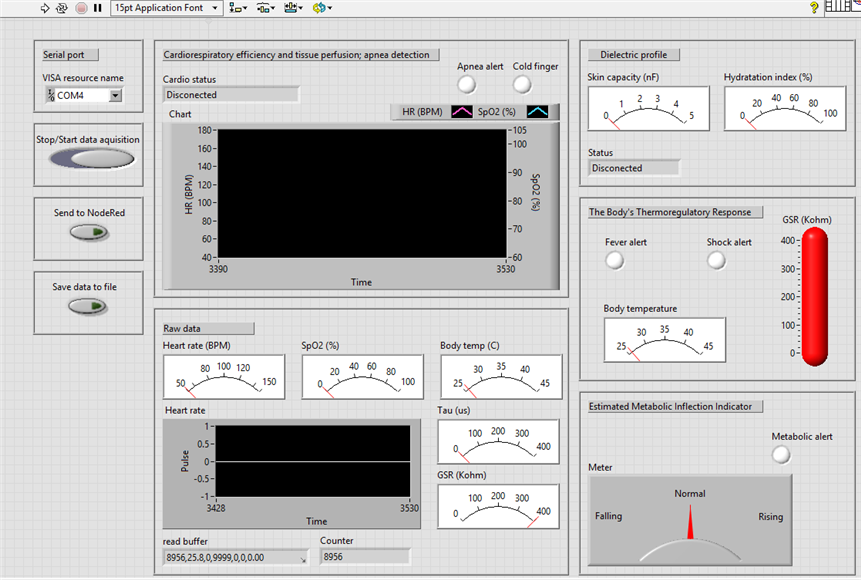Click the Hydratation index (%) gauge
861x580 pixels.
785,108
